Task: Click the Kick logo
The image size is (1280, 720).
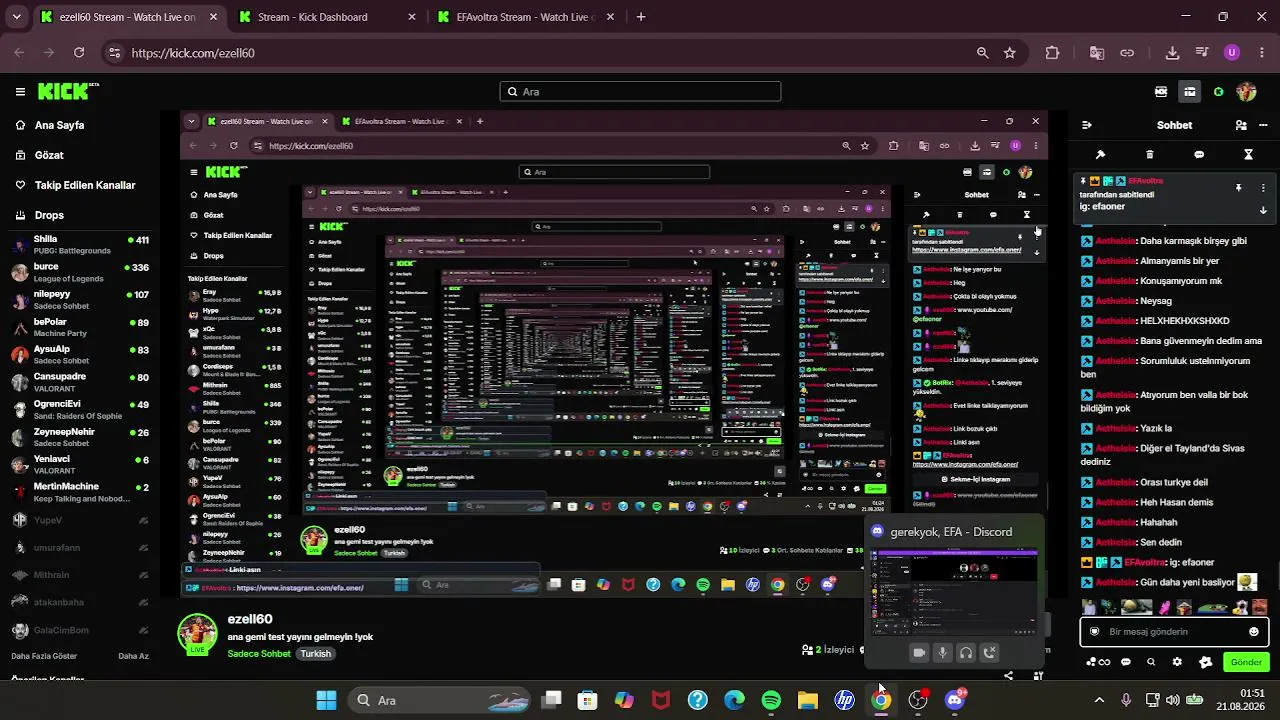Action: (68, 91)
